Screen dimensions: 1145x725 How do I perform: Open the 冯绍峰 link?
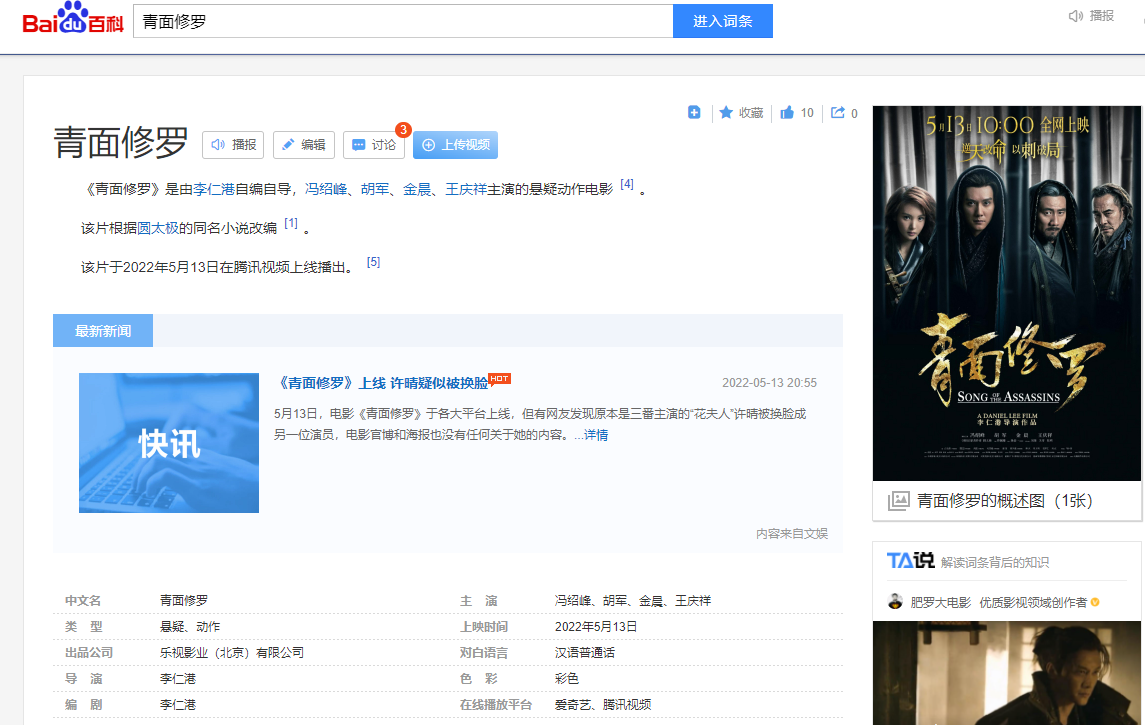(326, 189)
